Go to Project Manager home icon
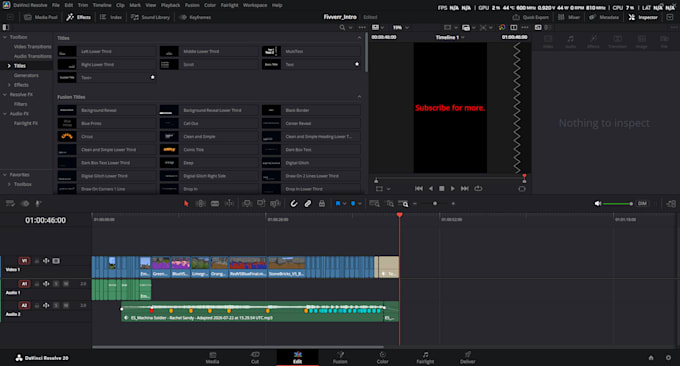Viewport: 680px width, 366px height. (651, 358)
